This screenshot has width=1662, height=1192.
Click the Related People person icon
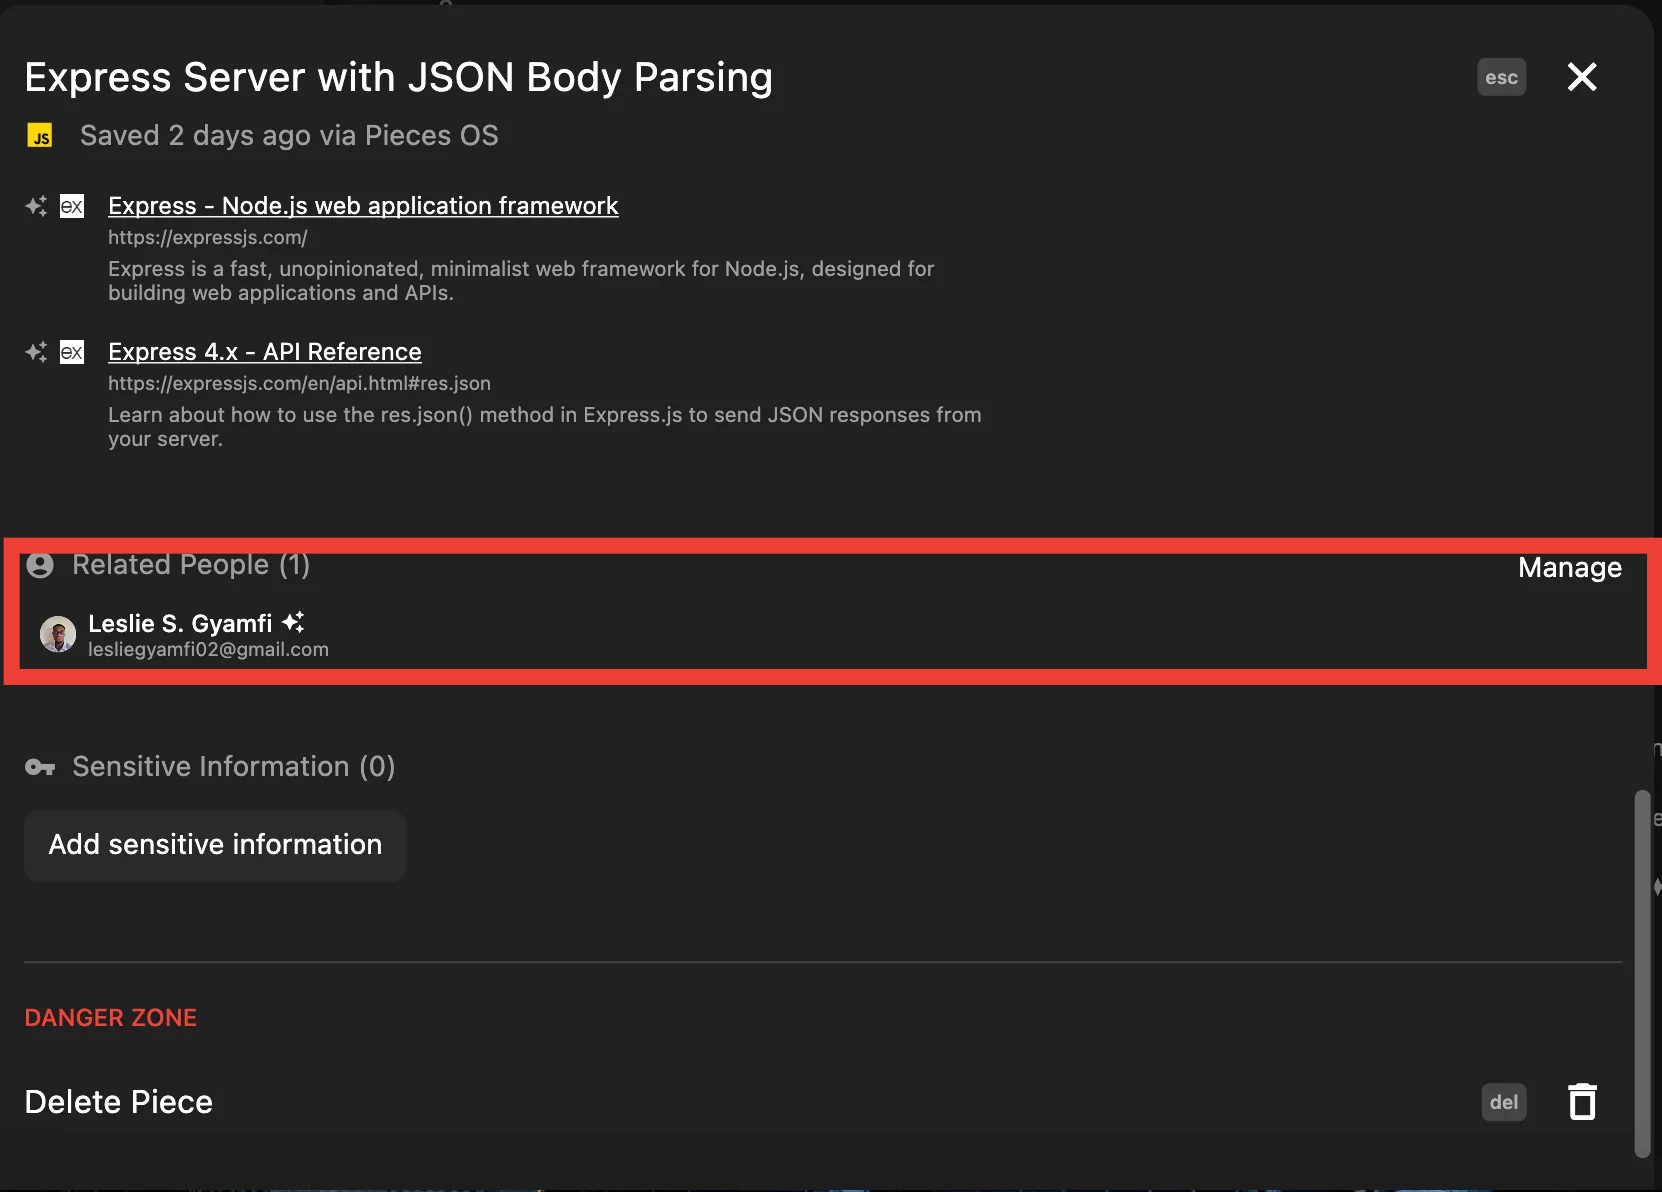[x=40, y=566]
